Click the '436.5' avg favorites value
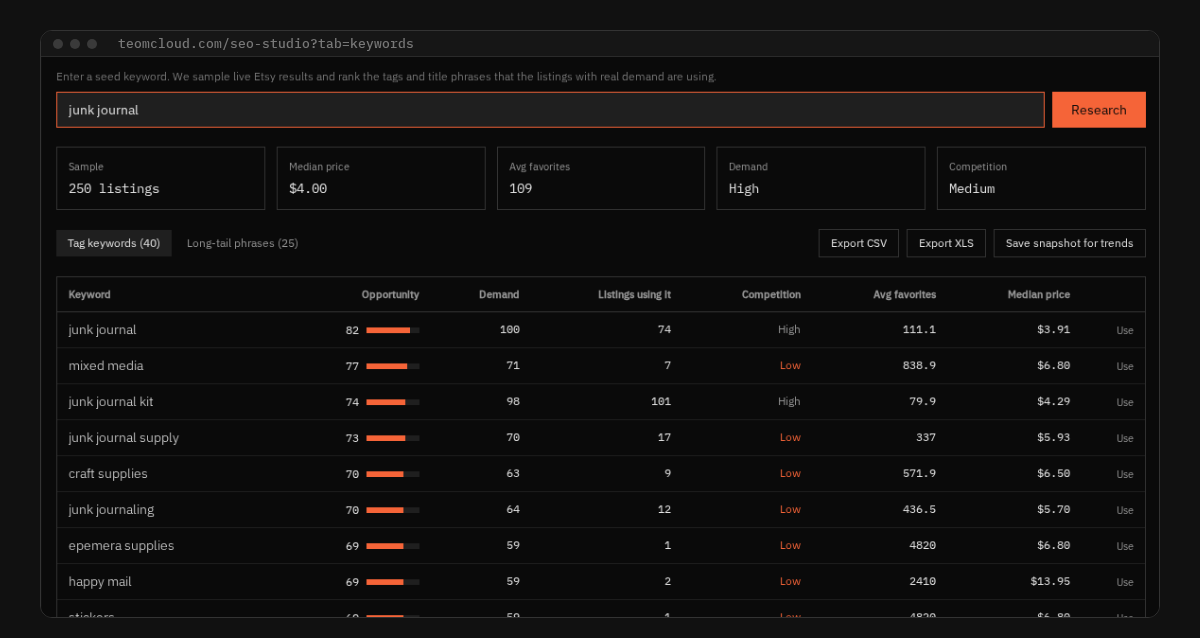 tap(919, 510)
